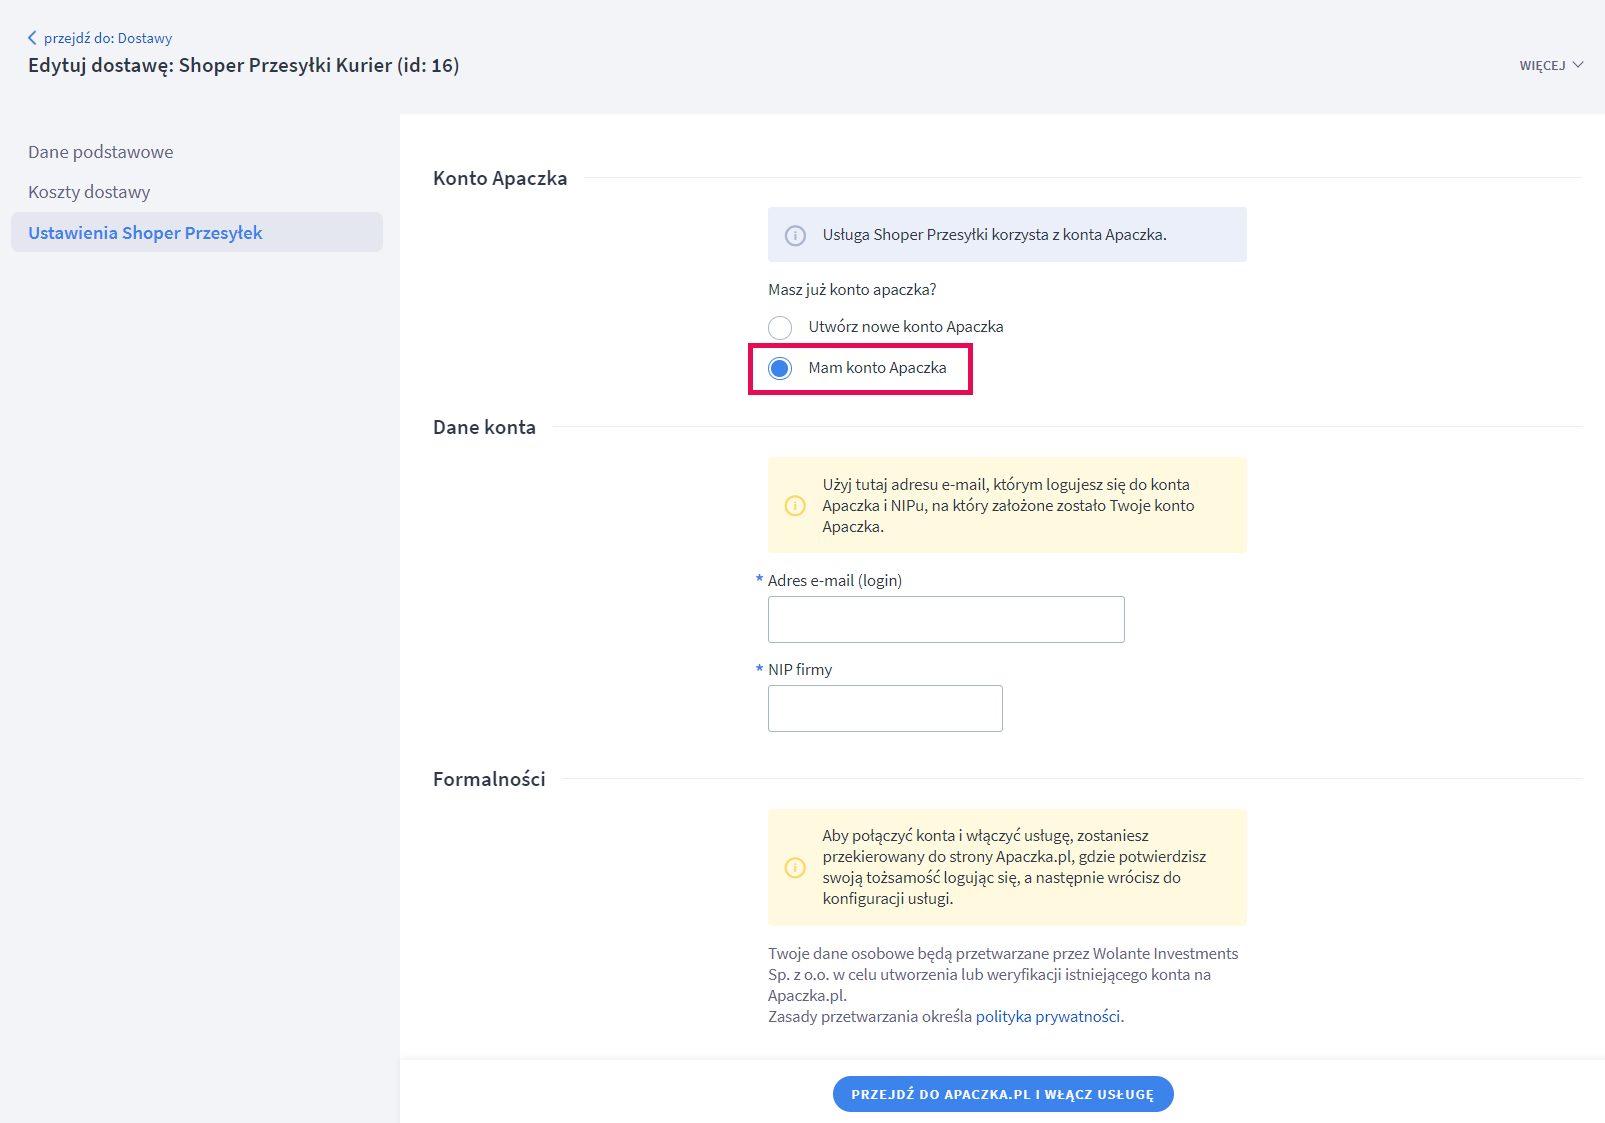Click the 'Usługa Shoper Przesyłki korzysta z konta Apaczka' notice text
Screen dimensions: 1605x1123
(995, 235)
